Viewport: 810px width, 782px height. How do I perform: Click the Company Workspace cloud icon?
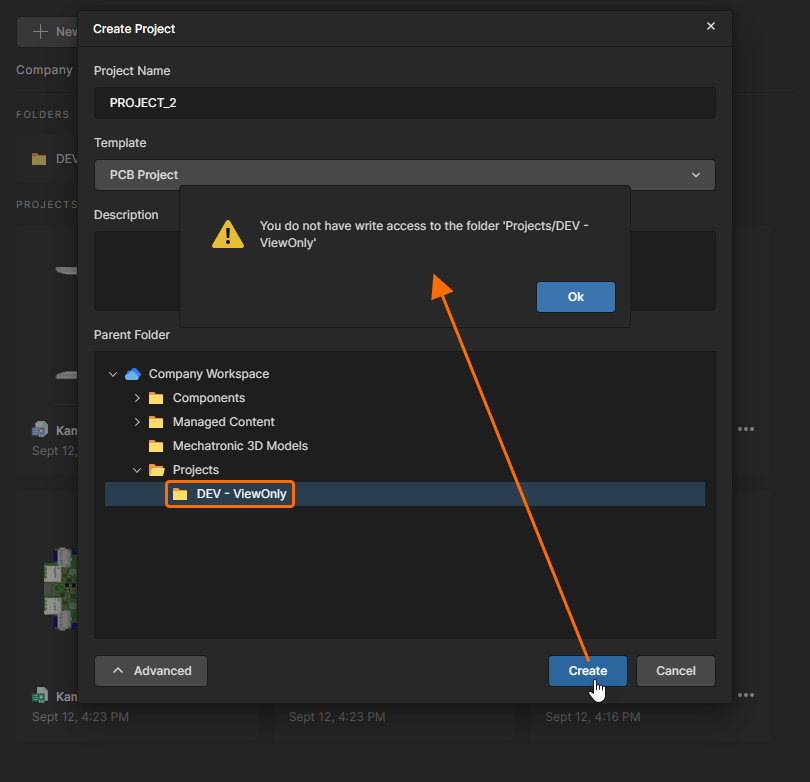[133, 374]
